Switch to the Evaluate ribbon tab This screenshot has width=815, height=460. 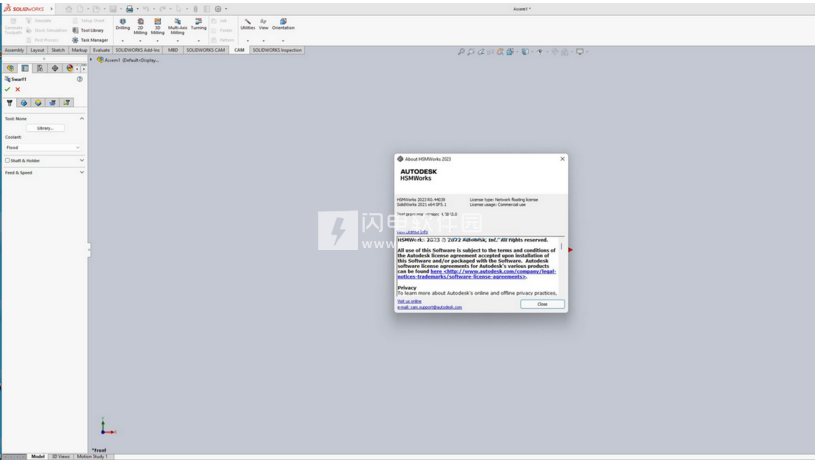click(x=101, y=50)
